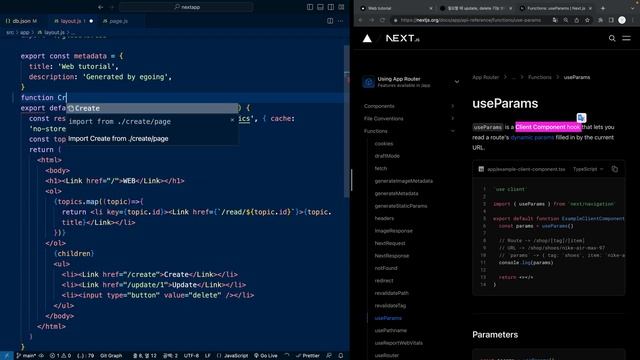The height and width of the screenshot is (360, 640).
Task: Open a new browser tab
Action: [603, 8]
